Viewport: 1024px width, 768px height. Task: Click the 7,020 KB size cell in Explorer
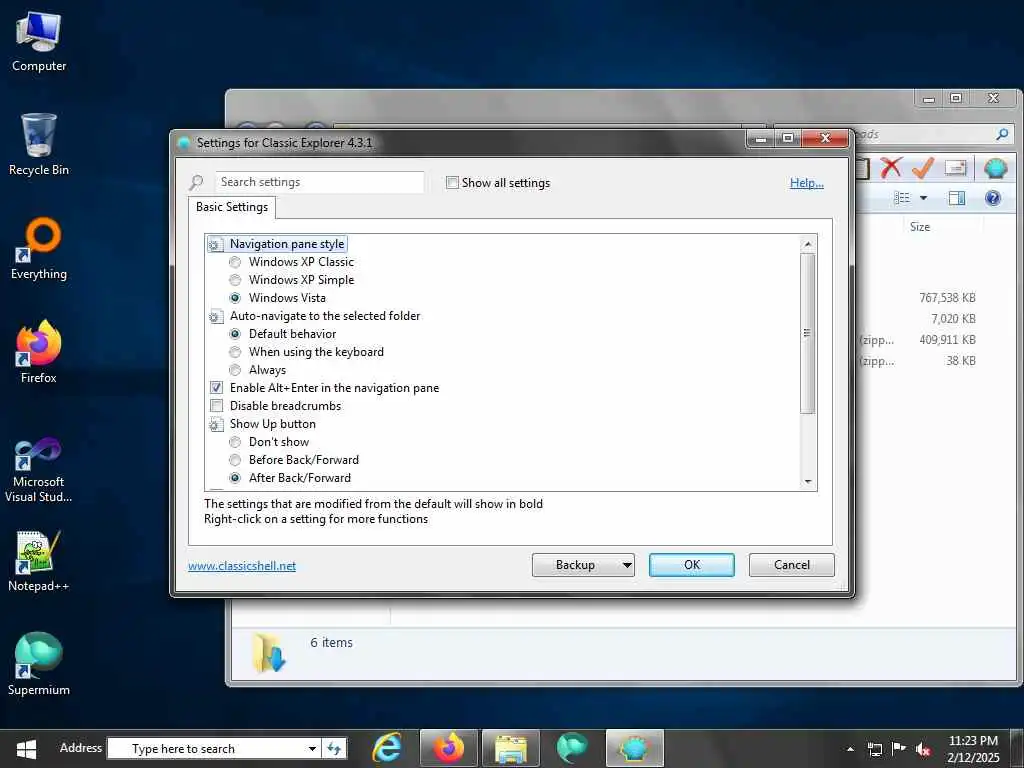point(953,319)
